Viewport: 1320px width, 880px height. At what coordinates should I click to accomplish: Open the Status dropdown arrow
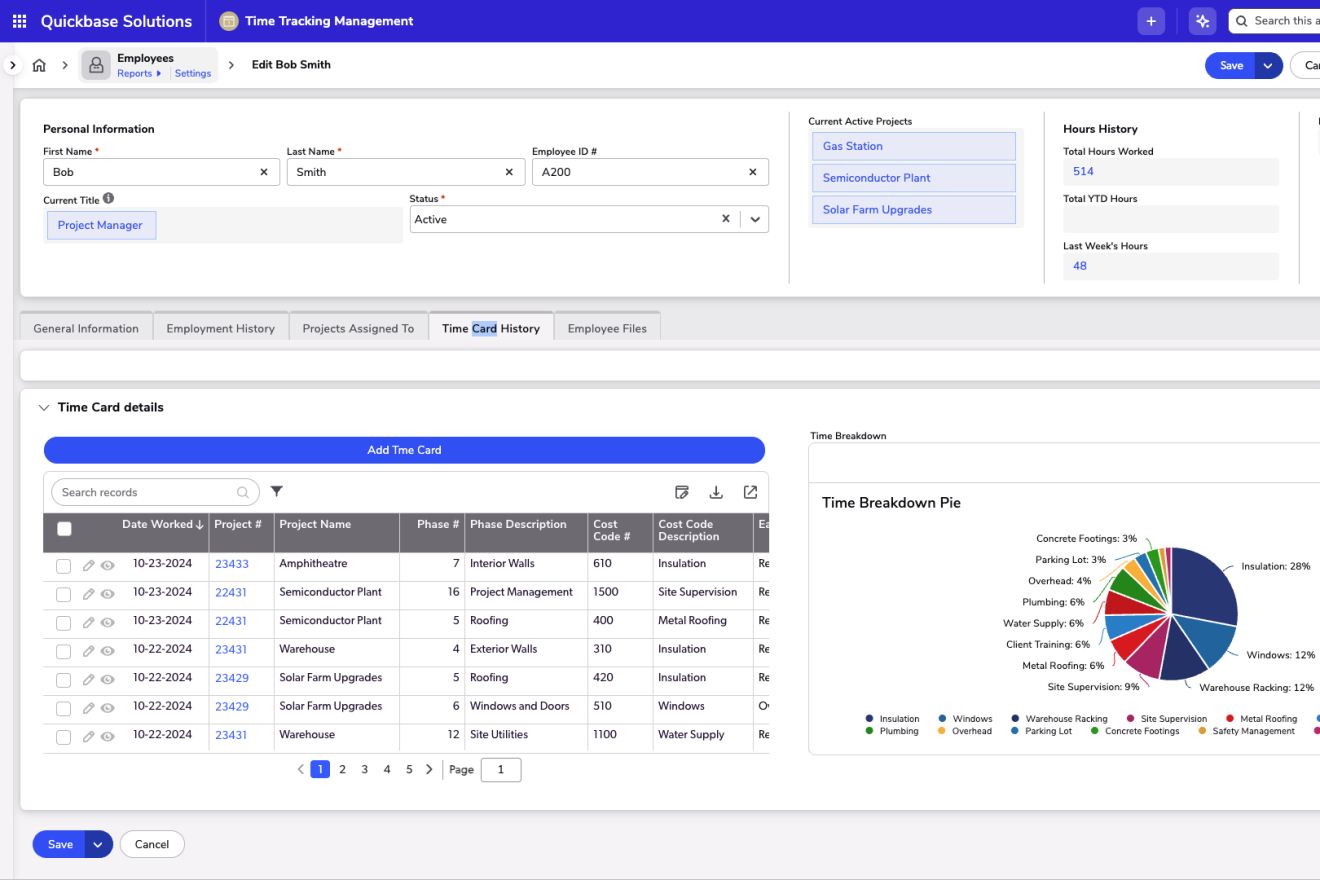point(755,220)
